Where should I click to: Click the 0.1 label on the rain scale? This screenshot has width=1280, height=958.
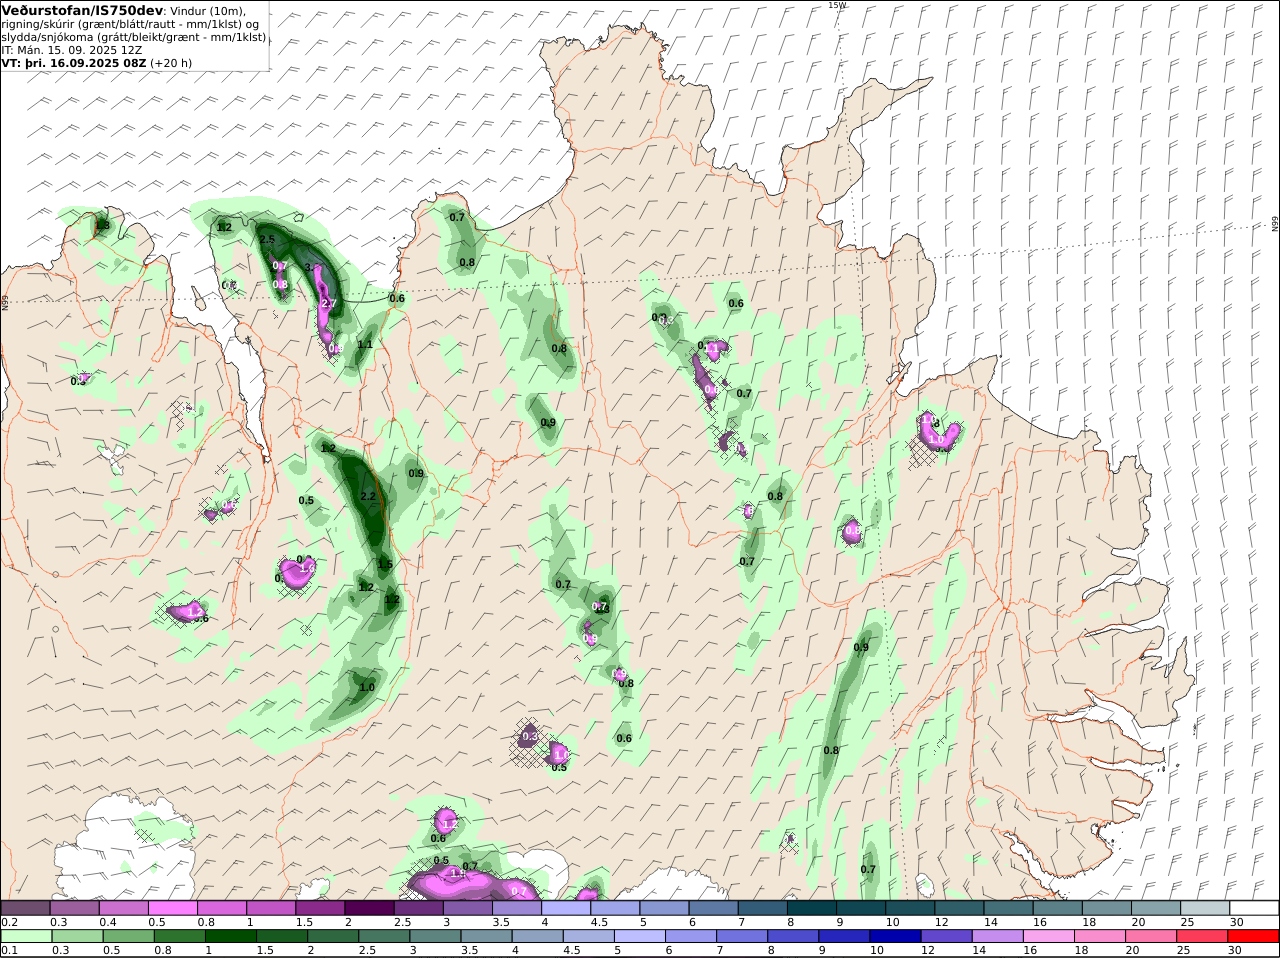pyautogui.click(x=9, y=950)
